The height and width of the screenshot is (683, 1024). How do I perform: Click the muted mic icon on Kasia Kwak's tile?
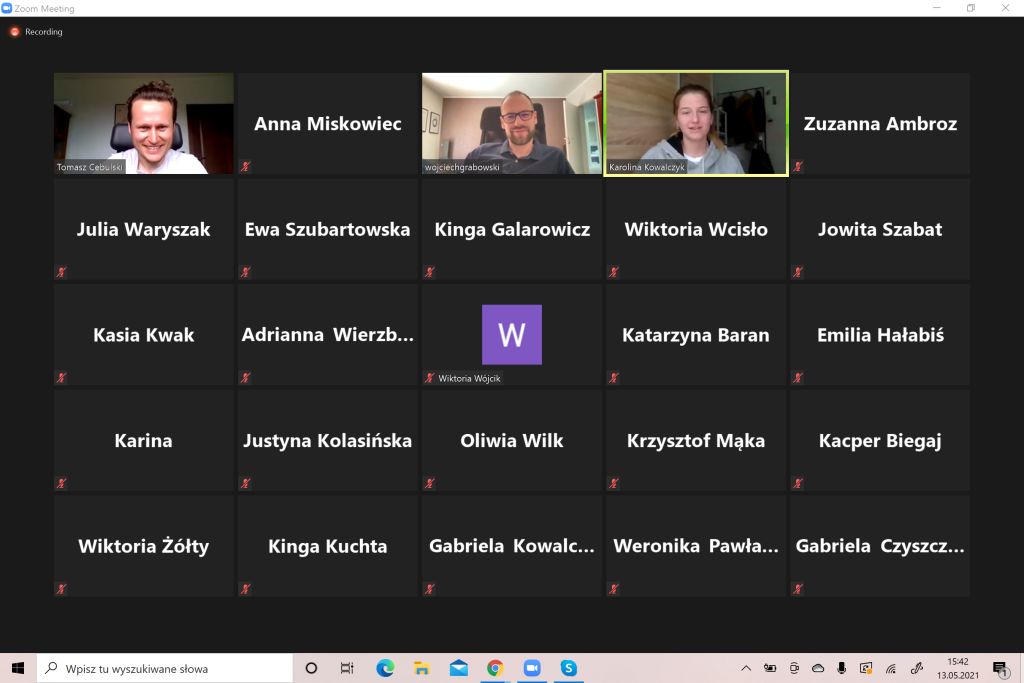[61, 378]
